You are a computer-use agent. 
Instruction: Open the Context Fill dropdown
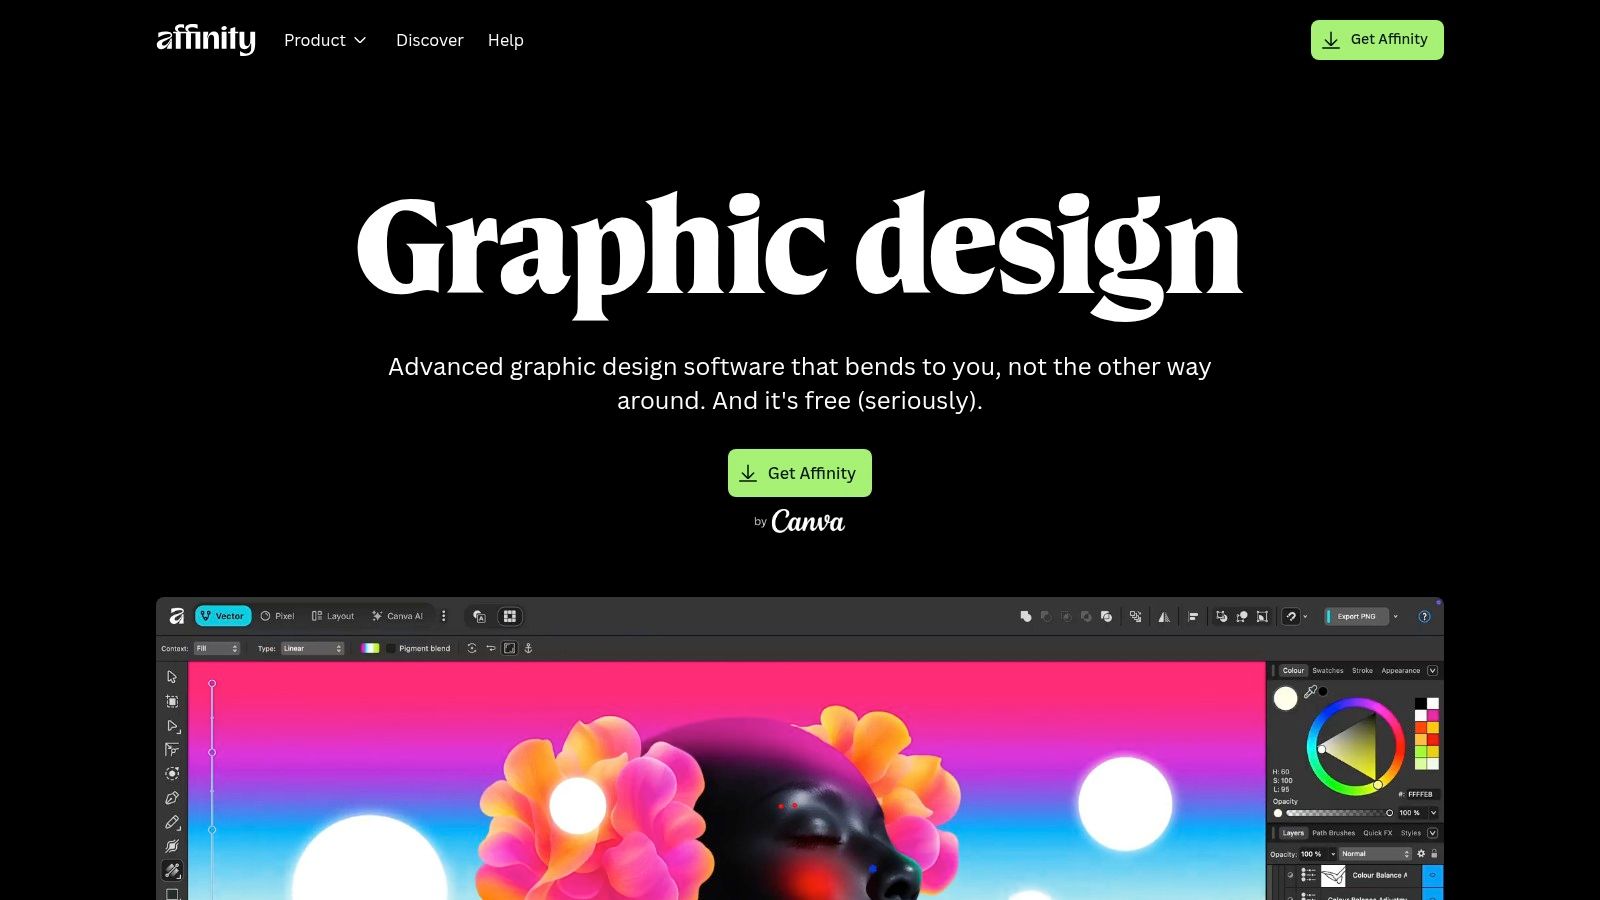216,648
